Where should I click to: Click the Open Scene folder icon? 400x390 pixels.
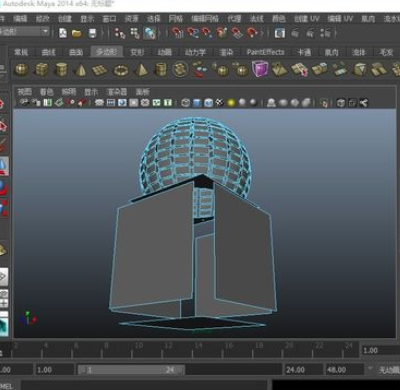tap(77, 33)
